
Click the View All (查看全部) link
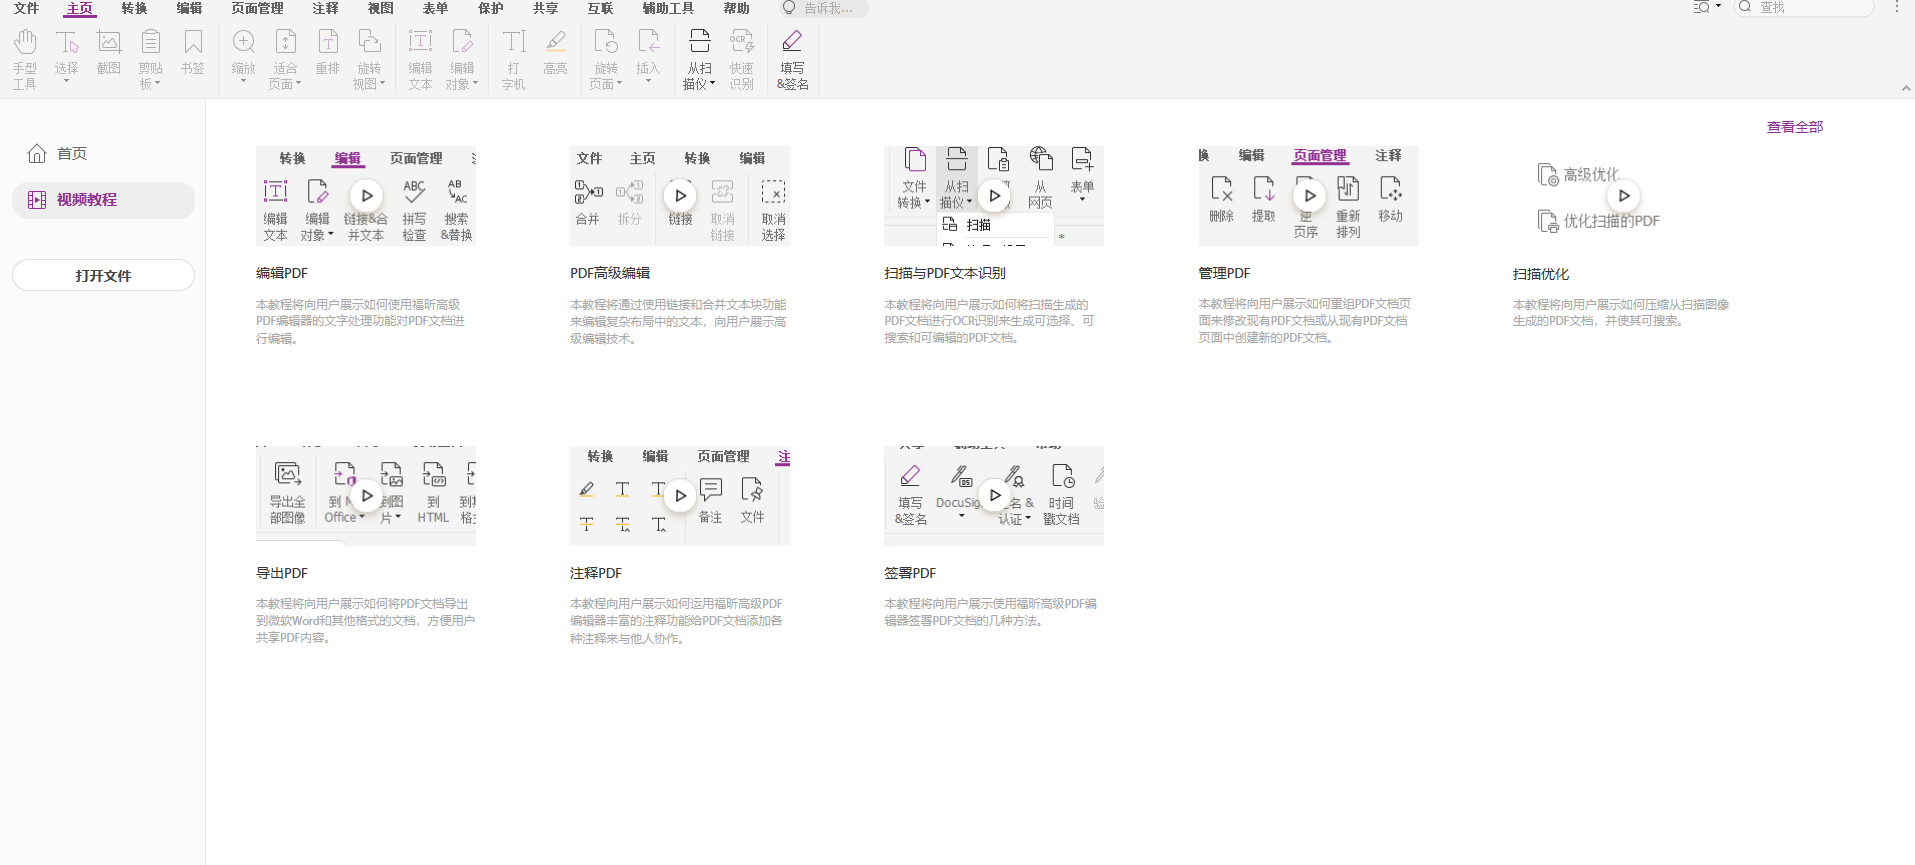click(1794, 127)
